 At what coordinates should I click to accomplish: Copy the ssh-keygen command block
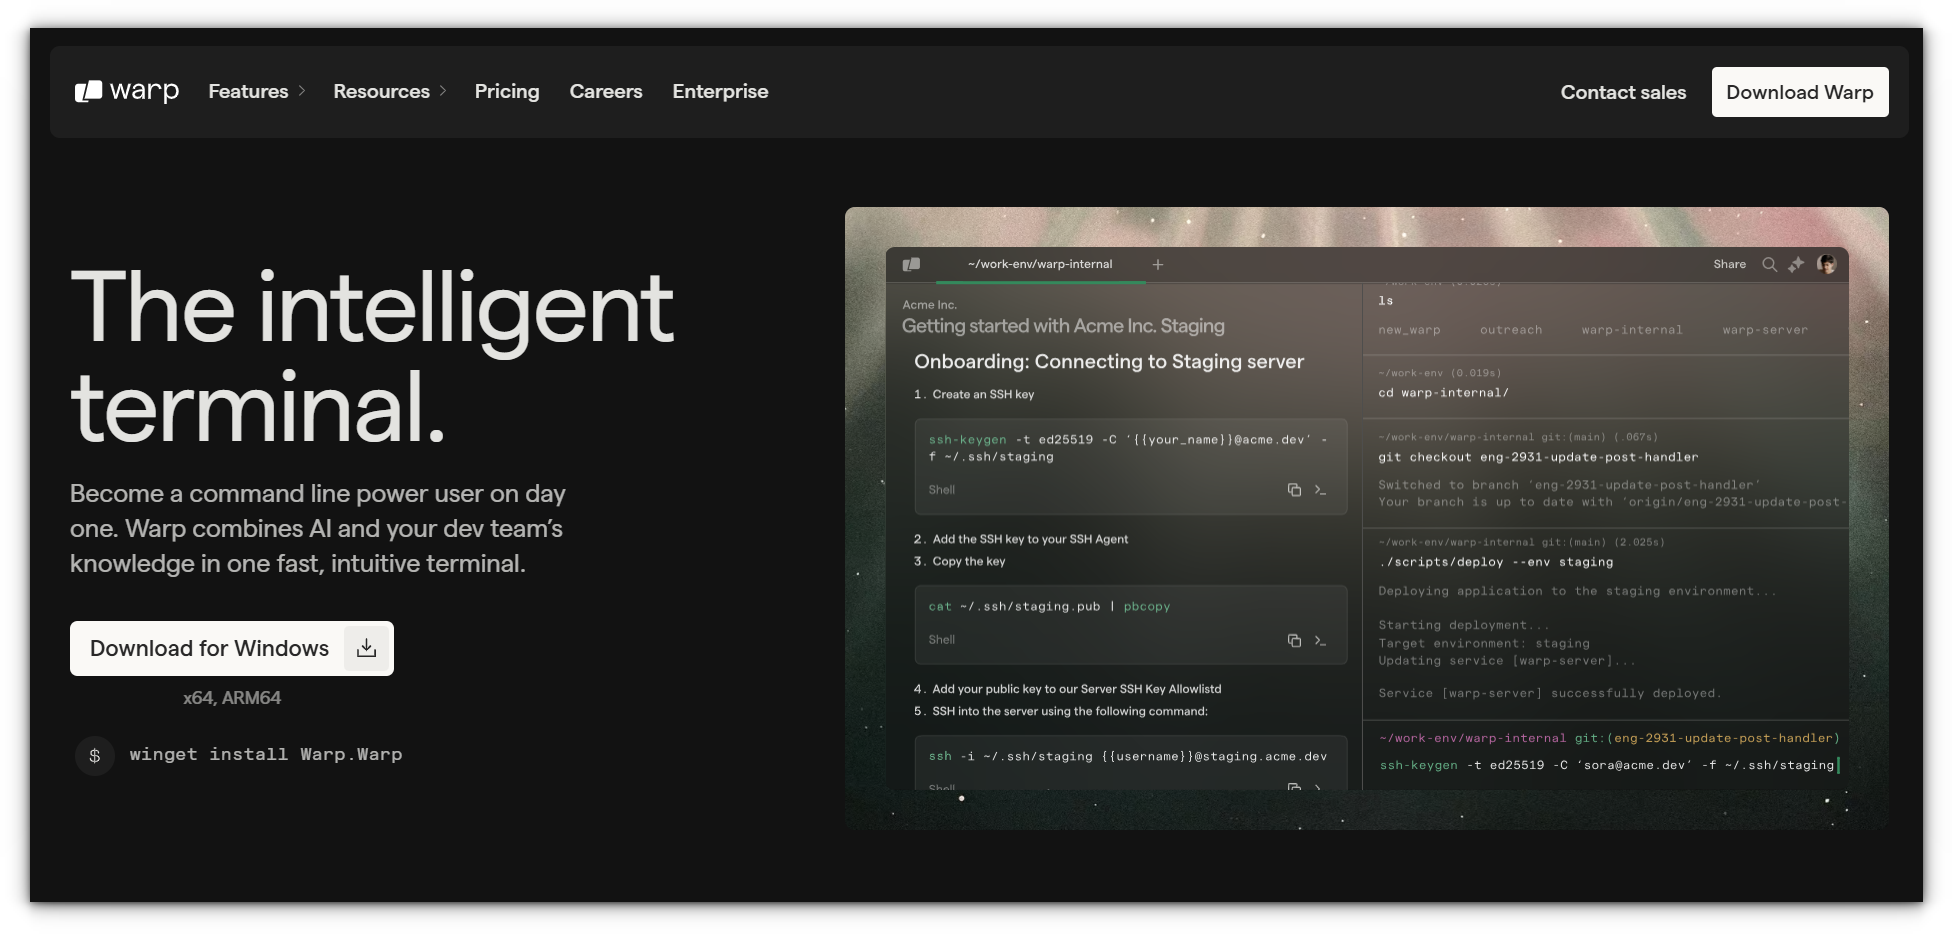tap(1294, 490)
